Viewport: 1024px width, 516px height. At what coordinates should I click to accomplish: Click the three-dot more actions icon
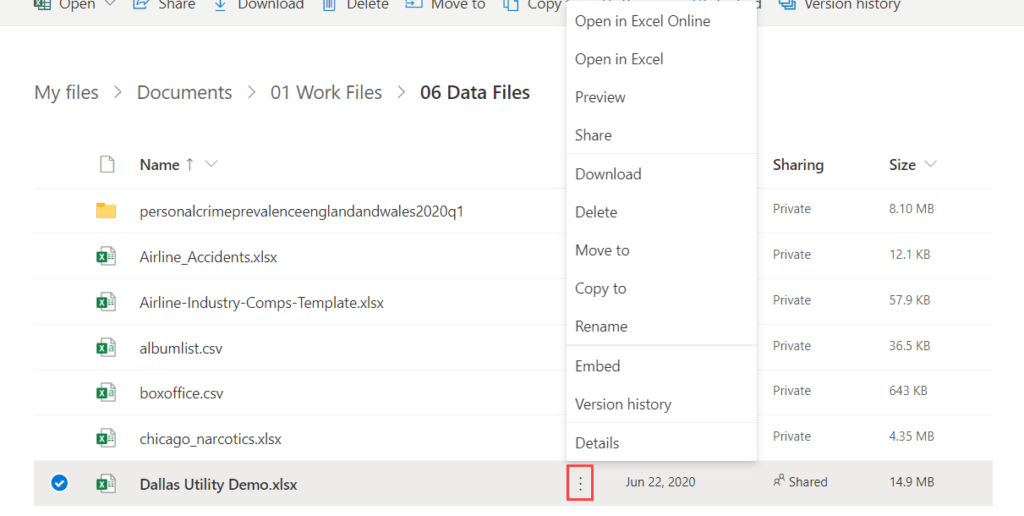coord(580,484)
